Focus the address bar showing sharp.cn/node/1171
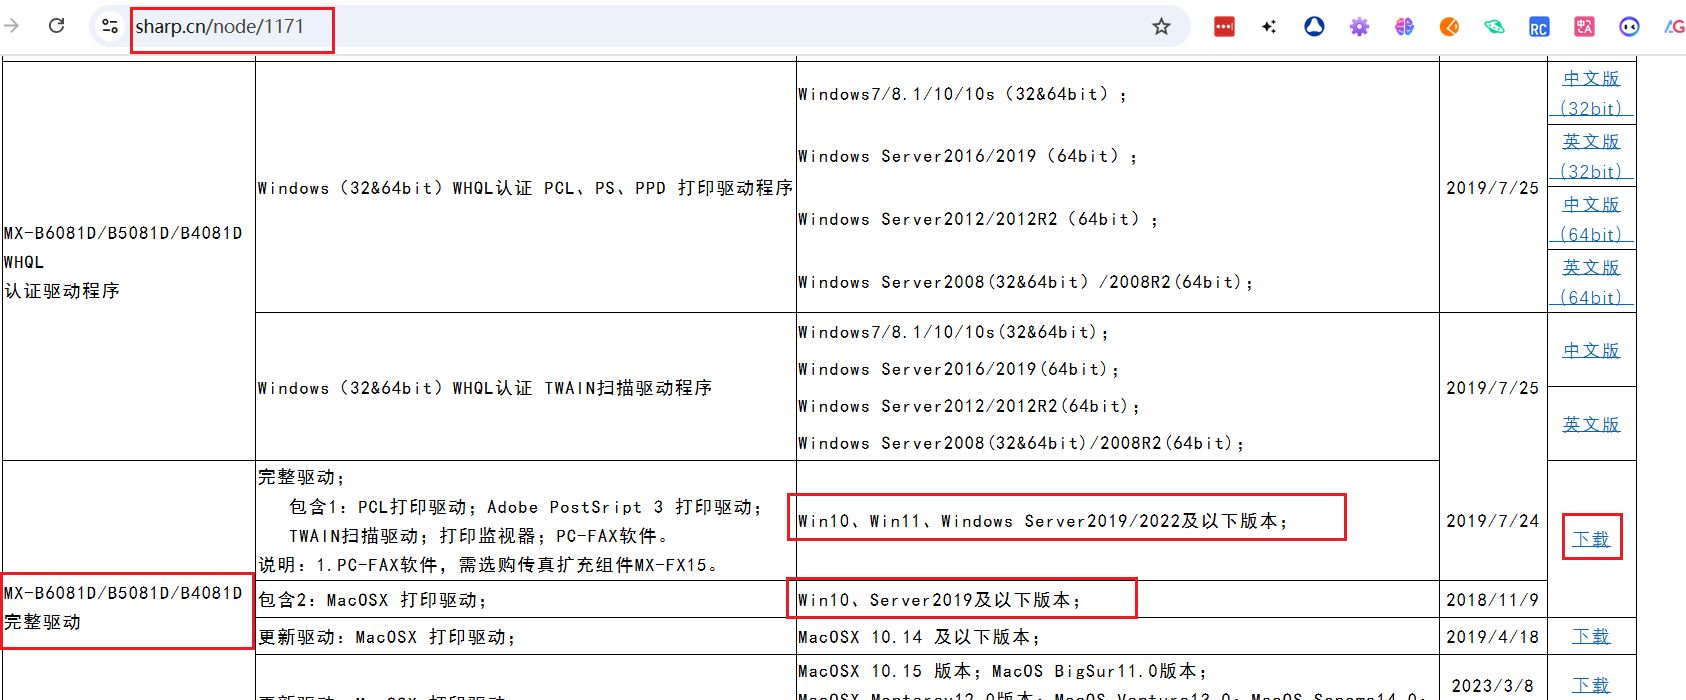 [640, 27]
